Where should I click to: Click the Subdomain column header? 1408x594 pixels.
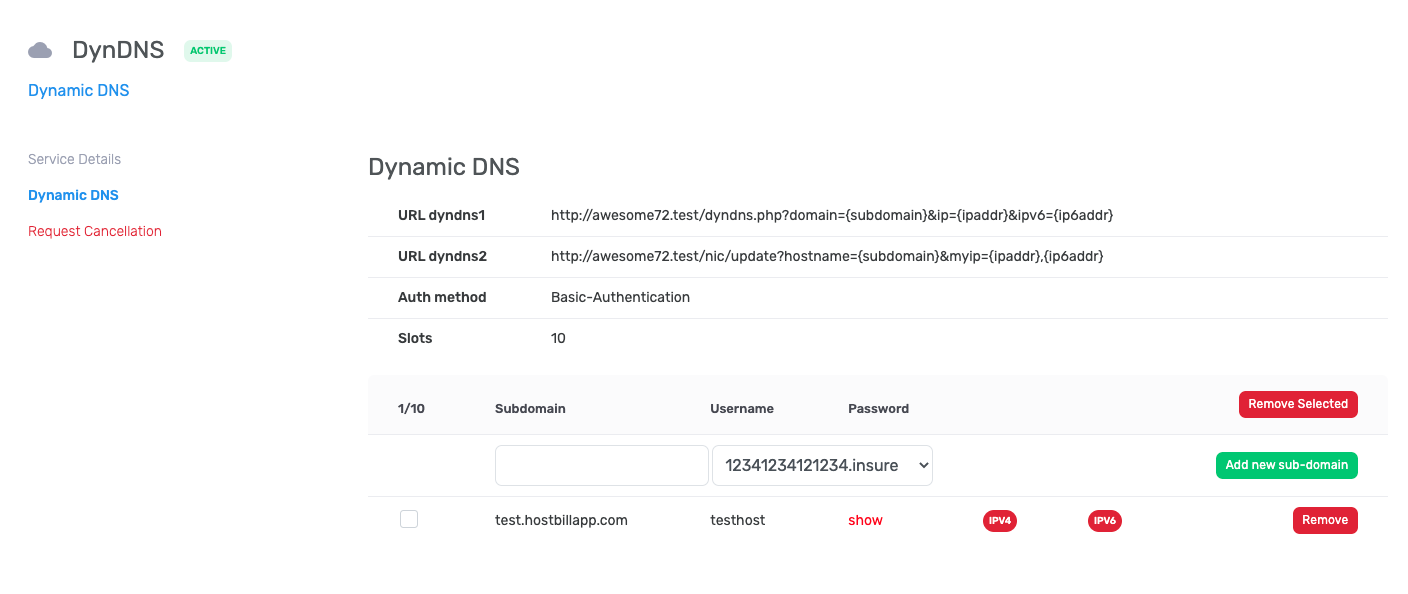[530, 408]
